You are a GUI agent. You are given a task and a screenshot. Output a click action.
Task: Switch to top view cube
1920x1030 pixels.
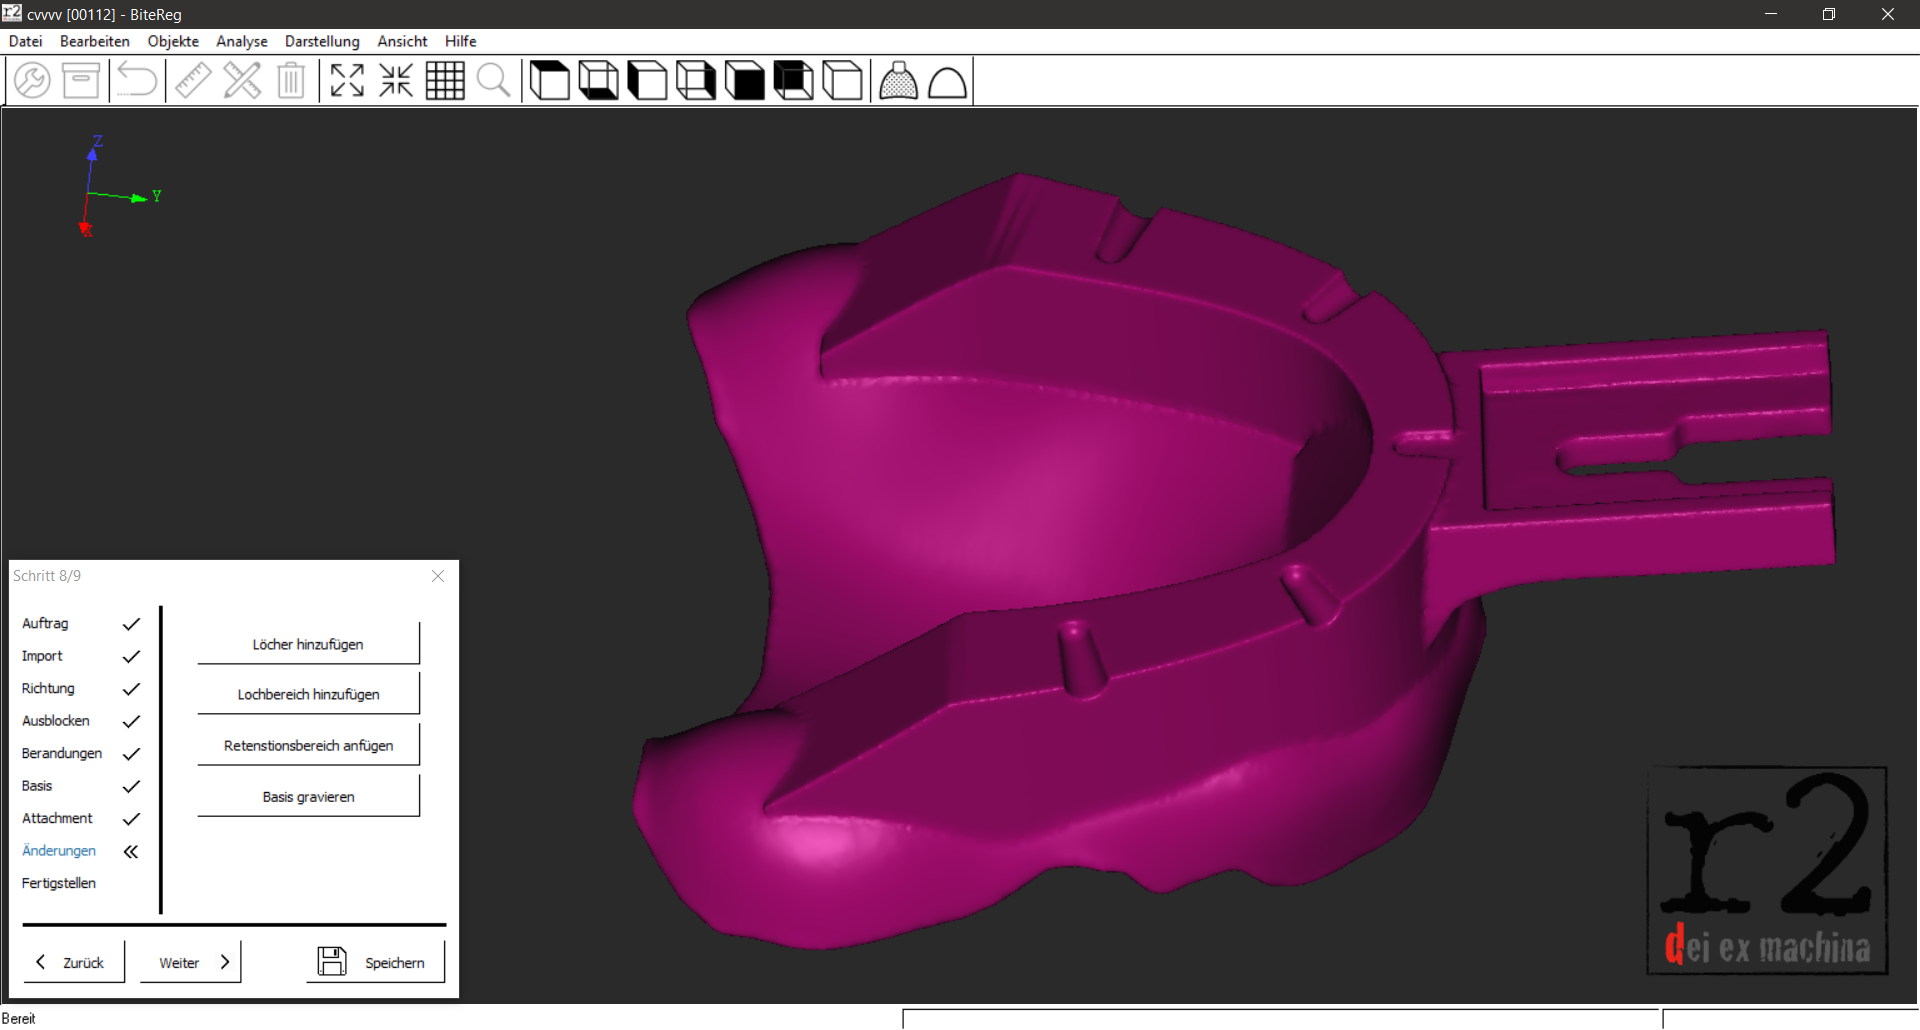point(549,80)
